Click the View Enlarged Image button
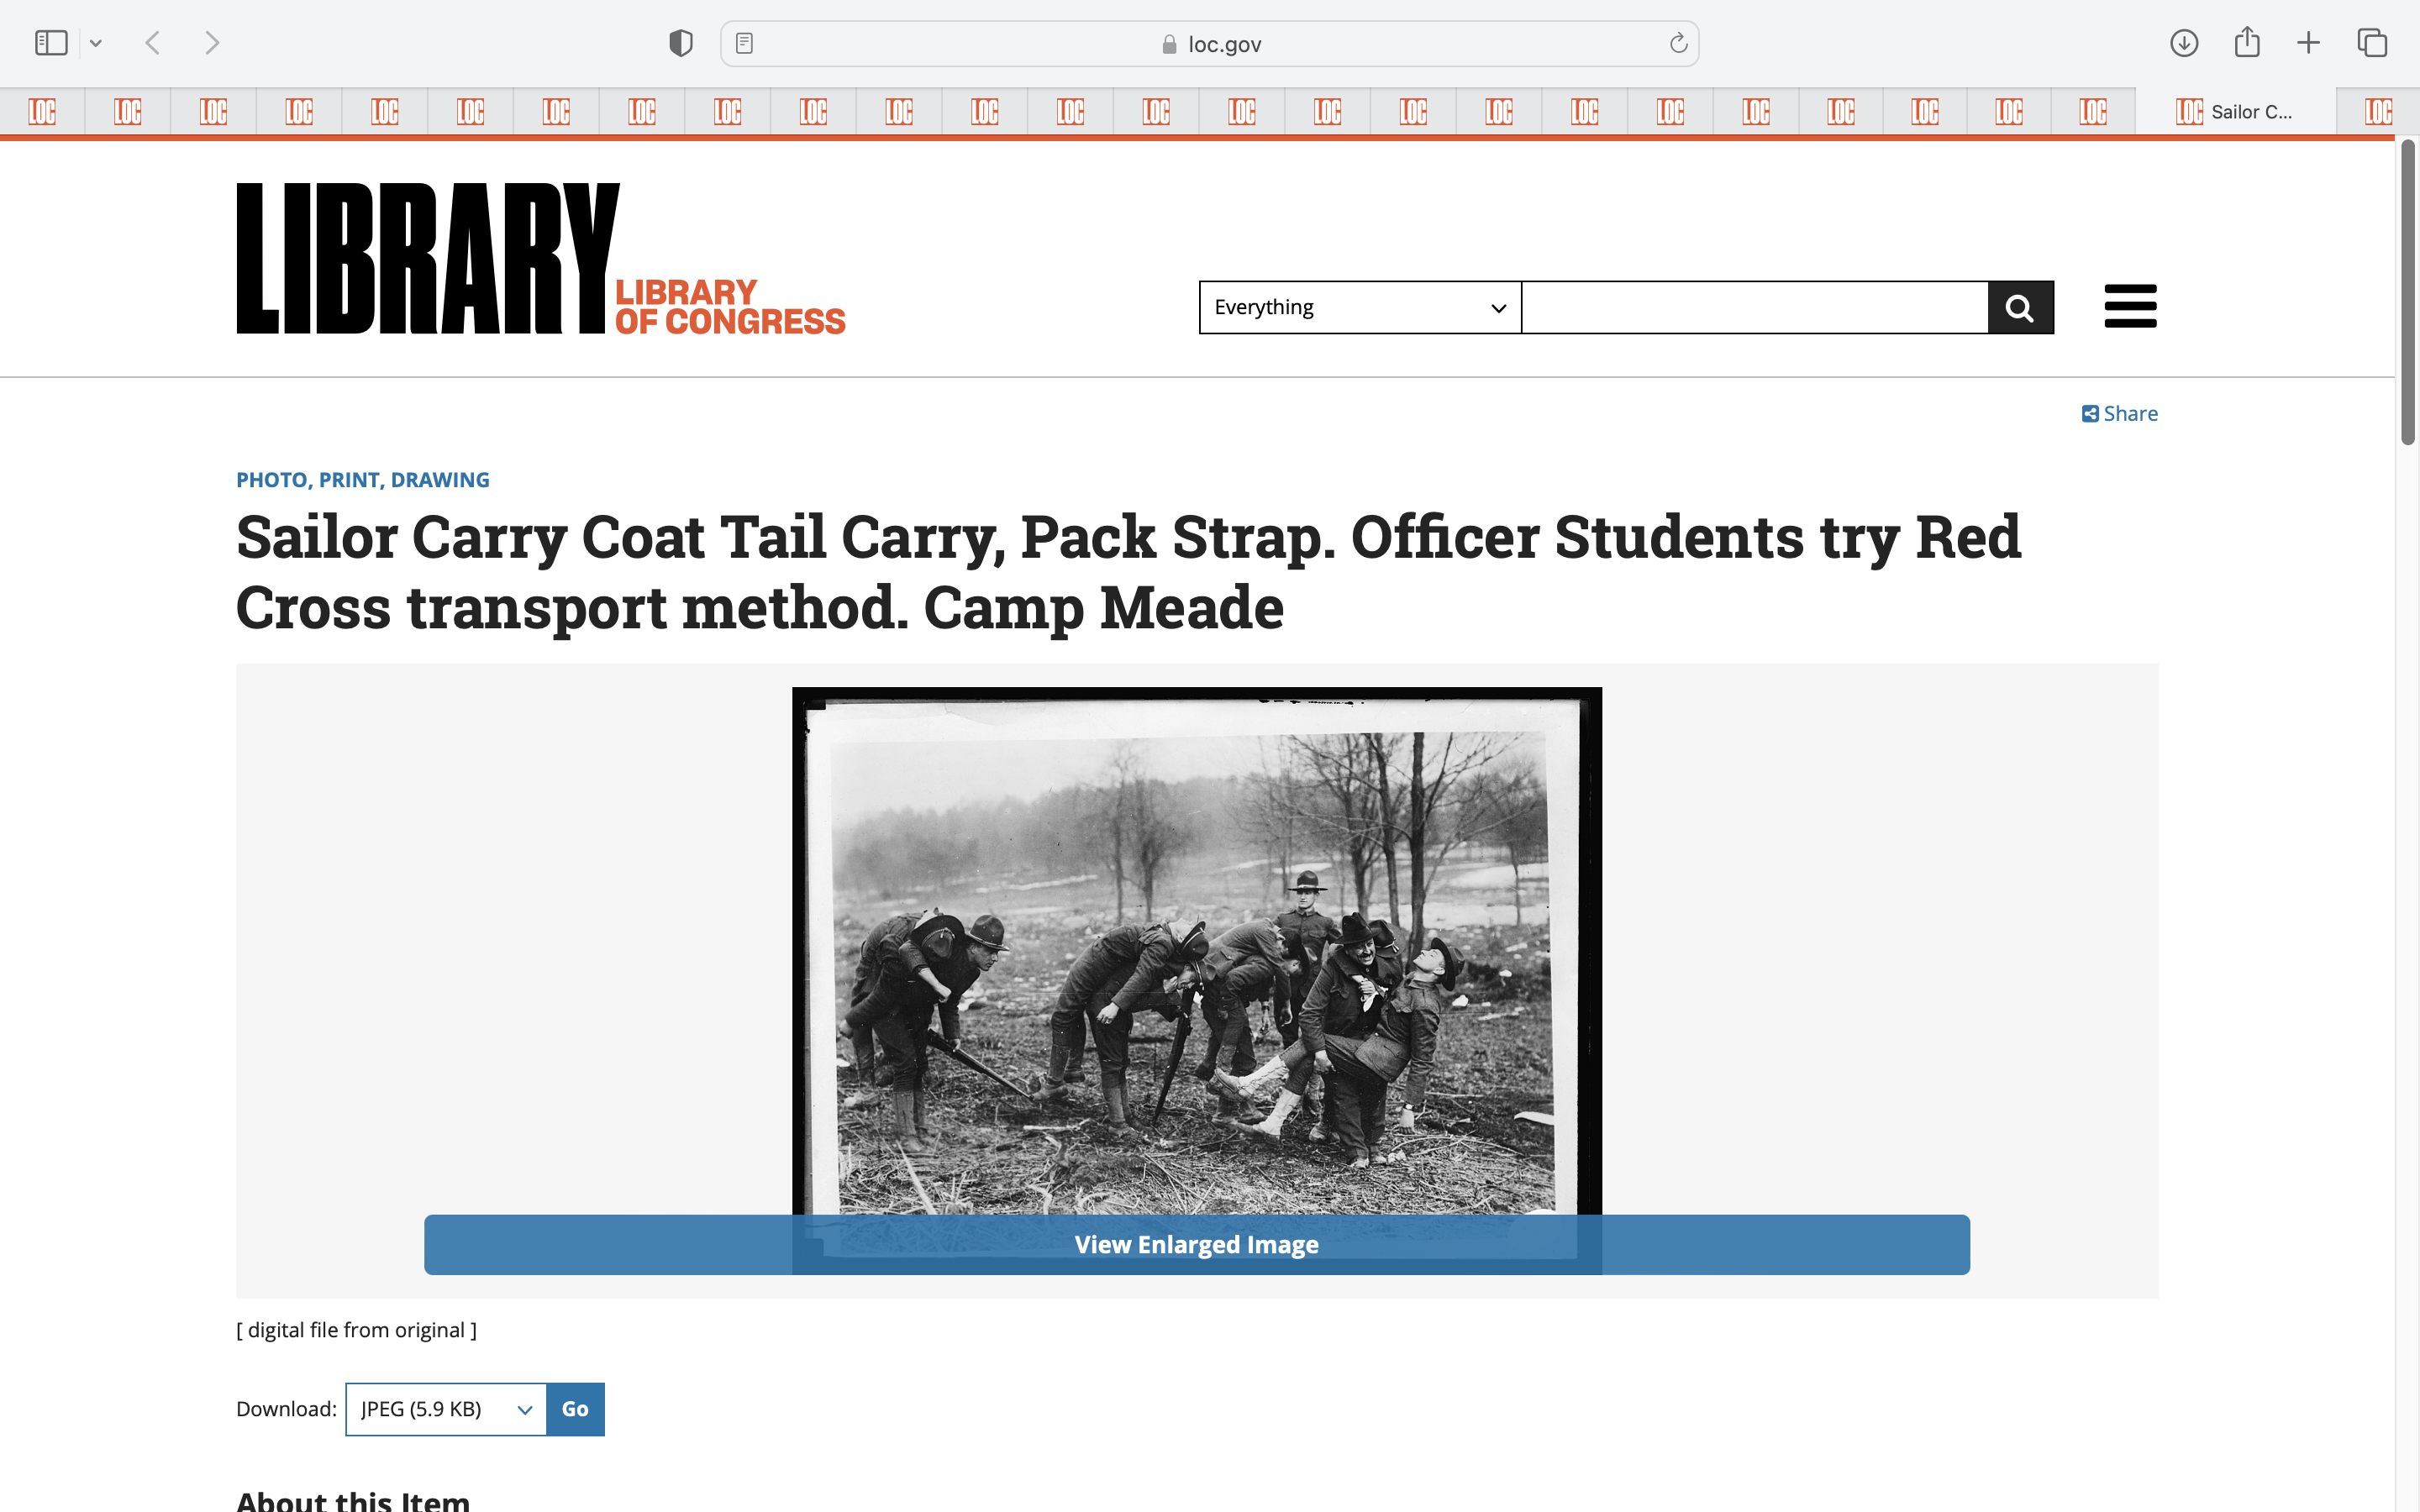The width and height of the screenshot is (2420, 1512). coord(1196,1244)
